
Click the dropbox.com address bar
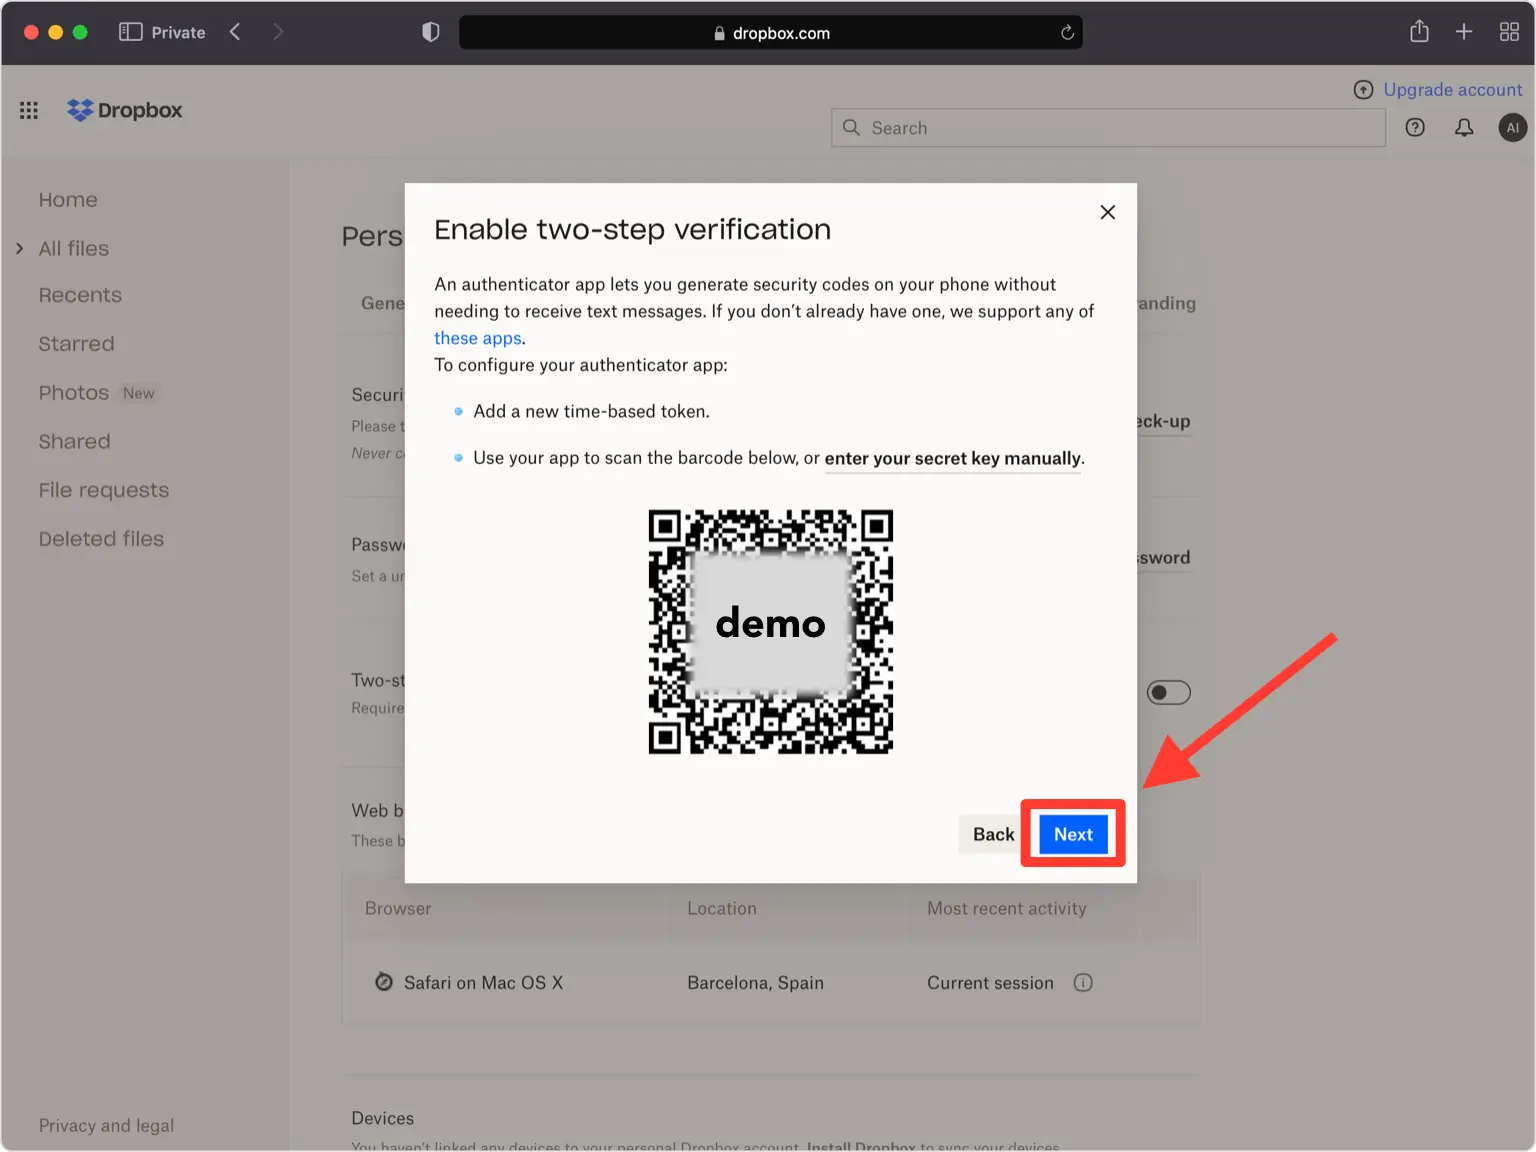click(x=770, y=33)
